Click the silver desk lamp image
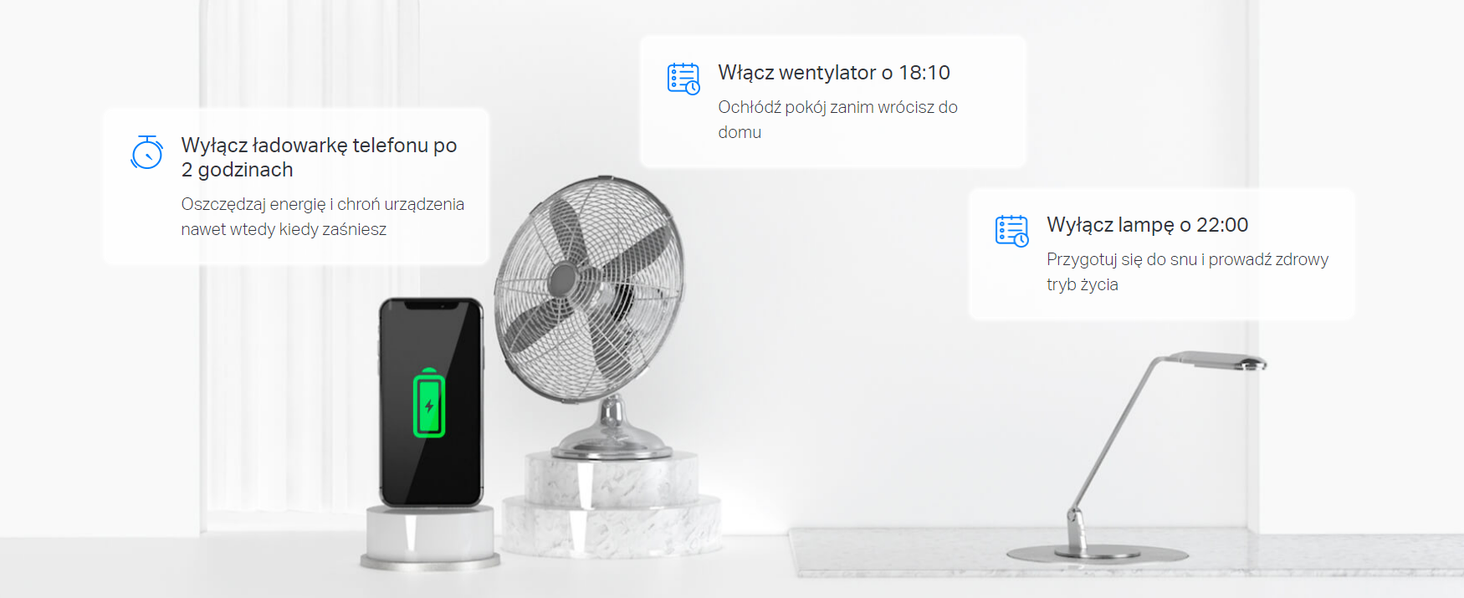Viewport: 1464px width, 598px height. click(1136, 455)
